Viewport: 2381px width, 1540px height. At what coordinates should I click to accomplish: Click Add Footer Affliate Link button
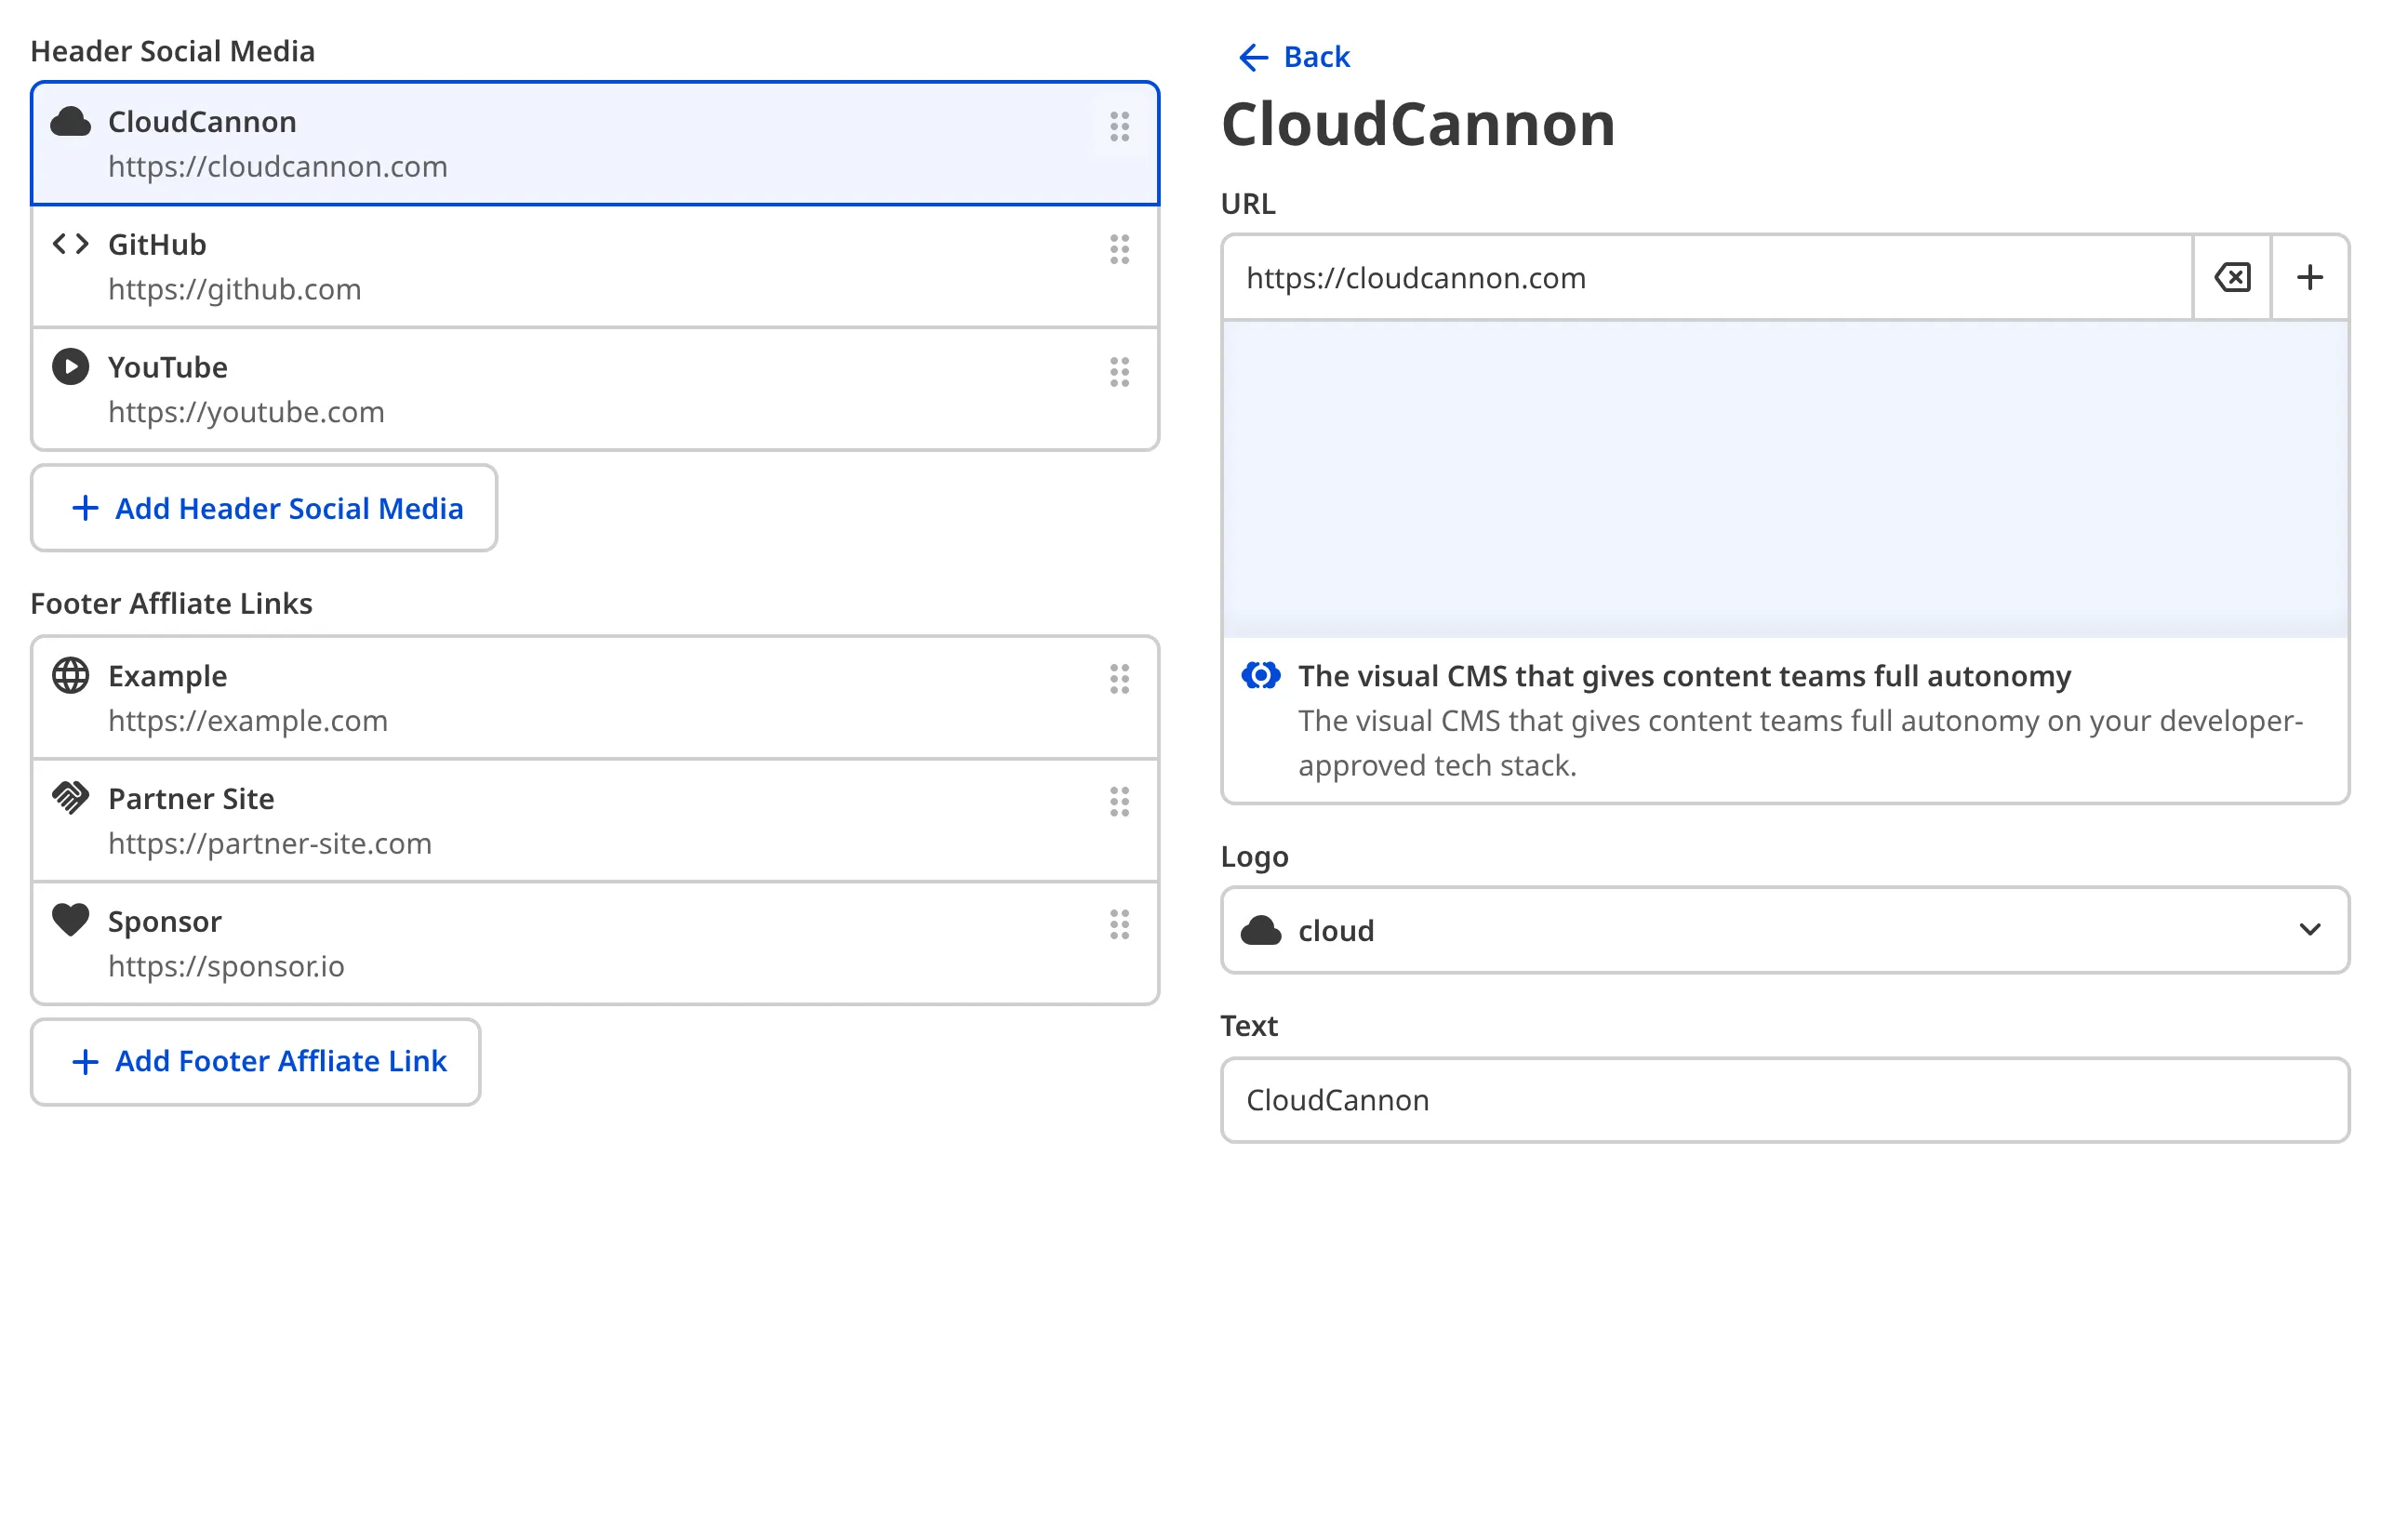[255, 1062]
